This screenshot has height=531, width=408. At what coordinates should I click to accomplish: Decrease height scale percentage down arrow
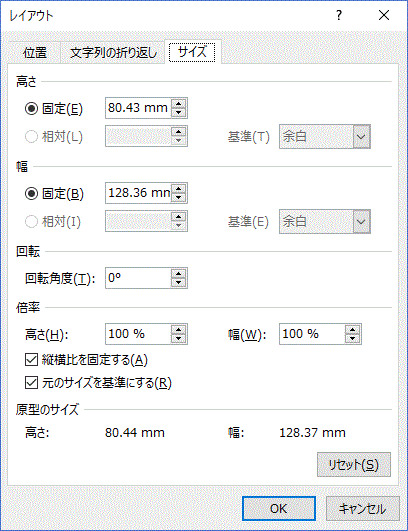click(179, 339)
